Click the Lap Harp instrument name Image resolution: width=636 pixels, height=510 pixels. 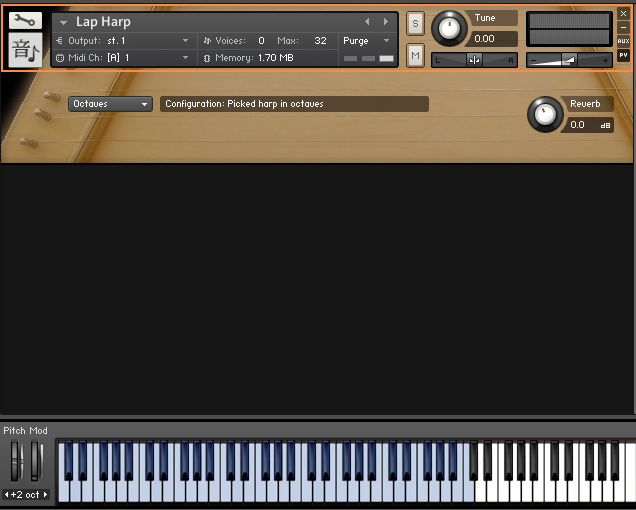103,22
